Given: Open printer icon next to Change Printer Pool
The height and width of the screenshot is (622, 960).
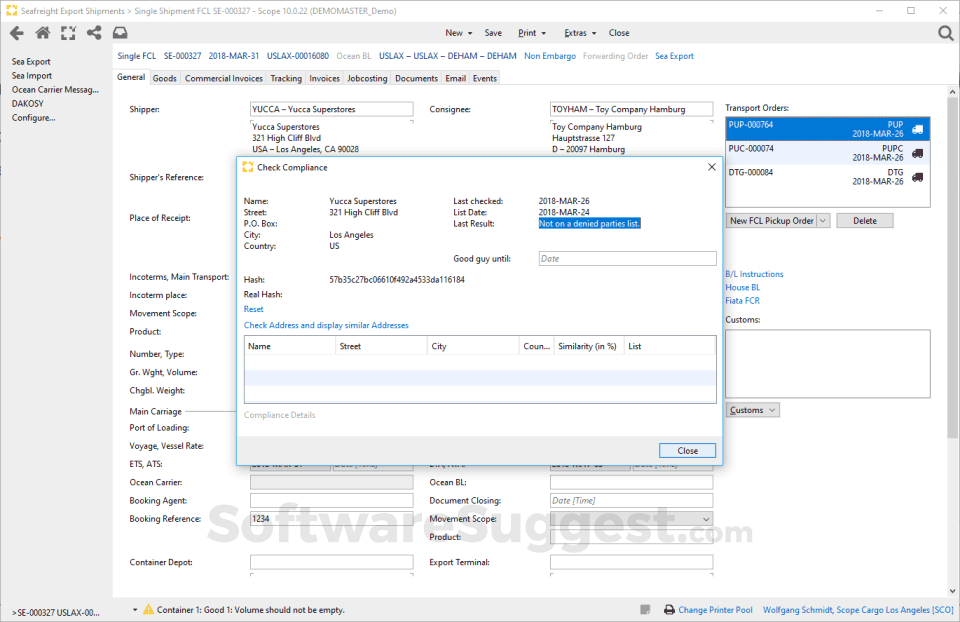Looking at the screenshot, I should click(x=668, y=609).
